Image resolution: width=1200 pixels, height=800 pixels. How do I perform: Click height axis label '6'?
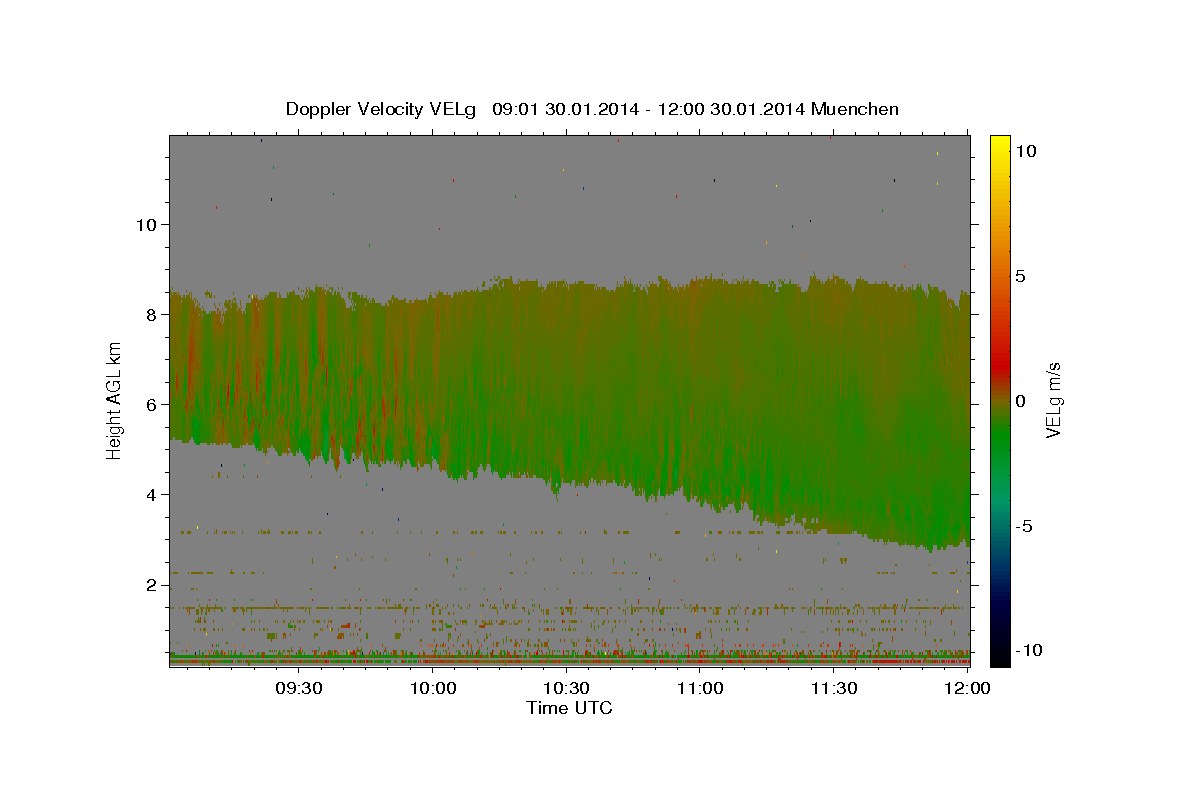click(x=149, y=404)
